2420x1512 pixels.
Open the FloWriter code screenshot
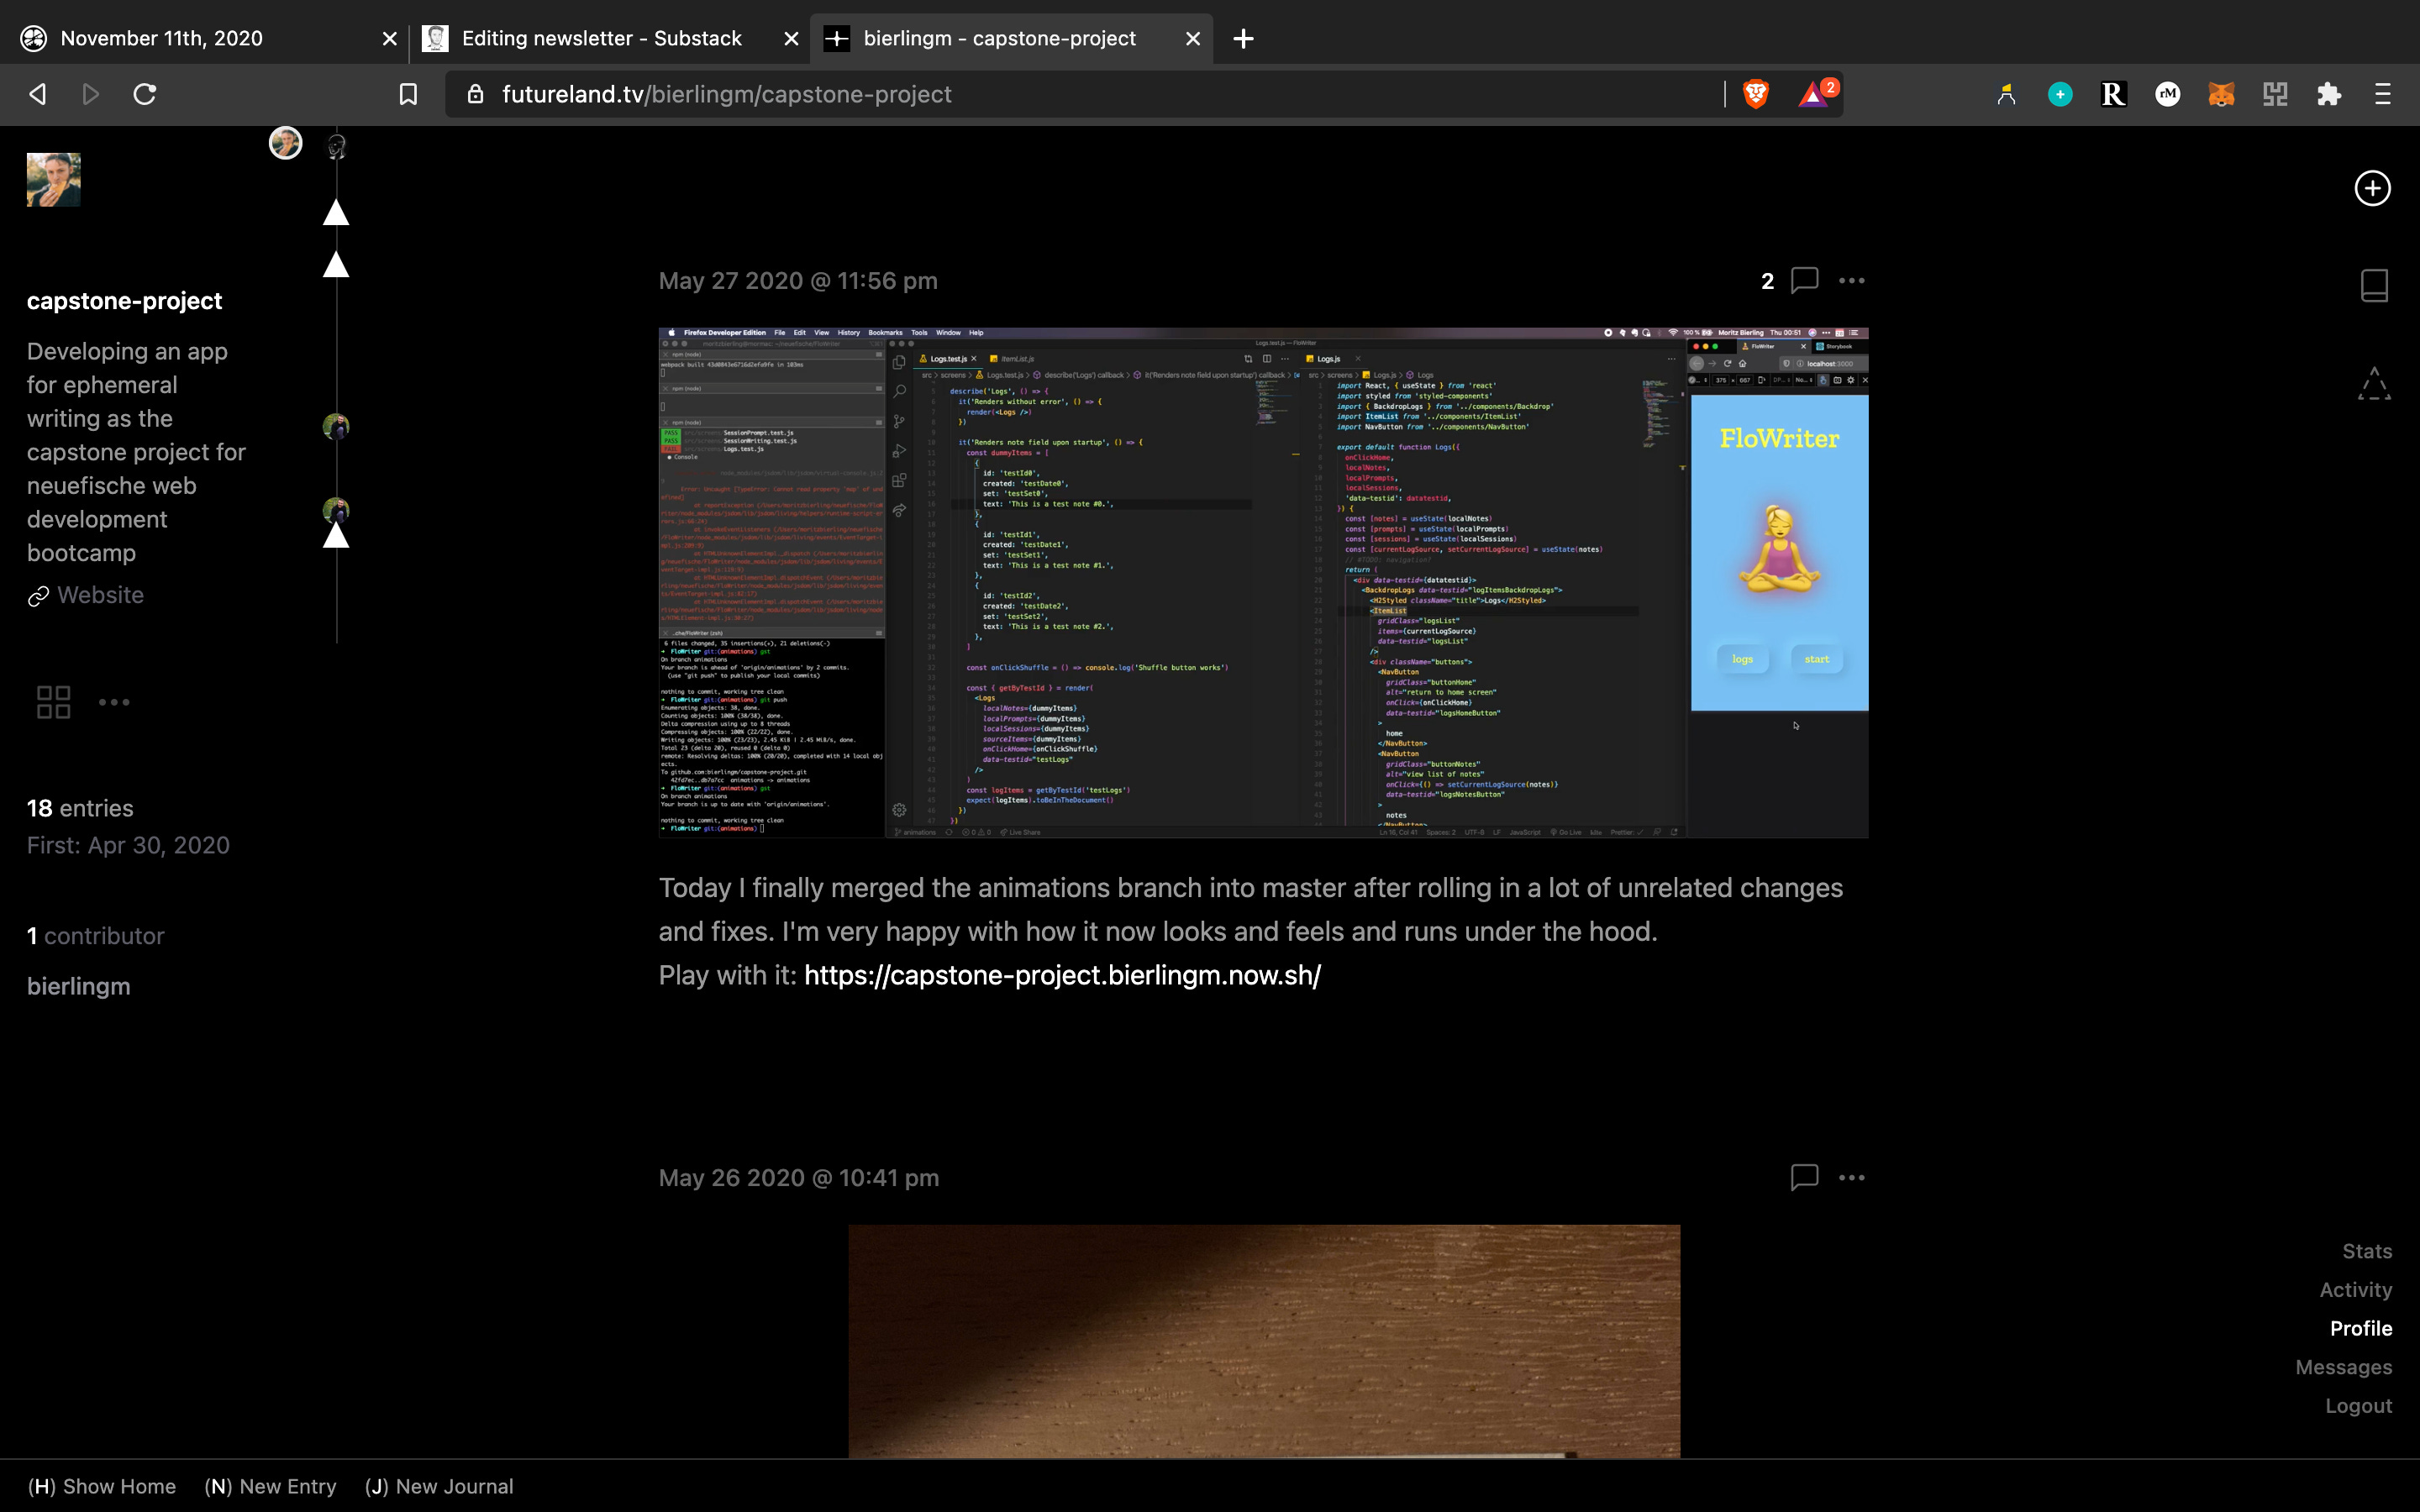pos(1263,582)
